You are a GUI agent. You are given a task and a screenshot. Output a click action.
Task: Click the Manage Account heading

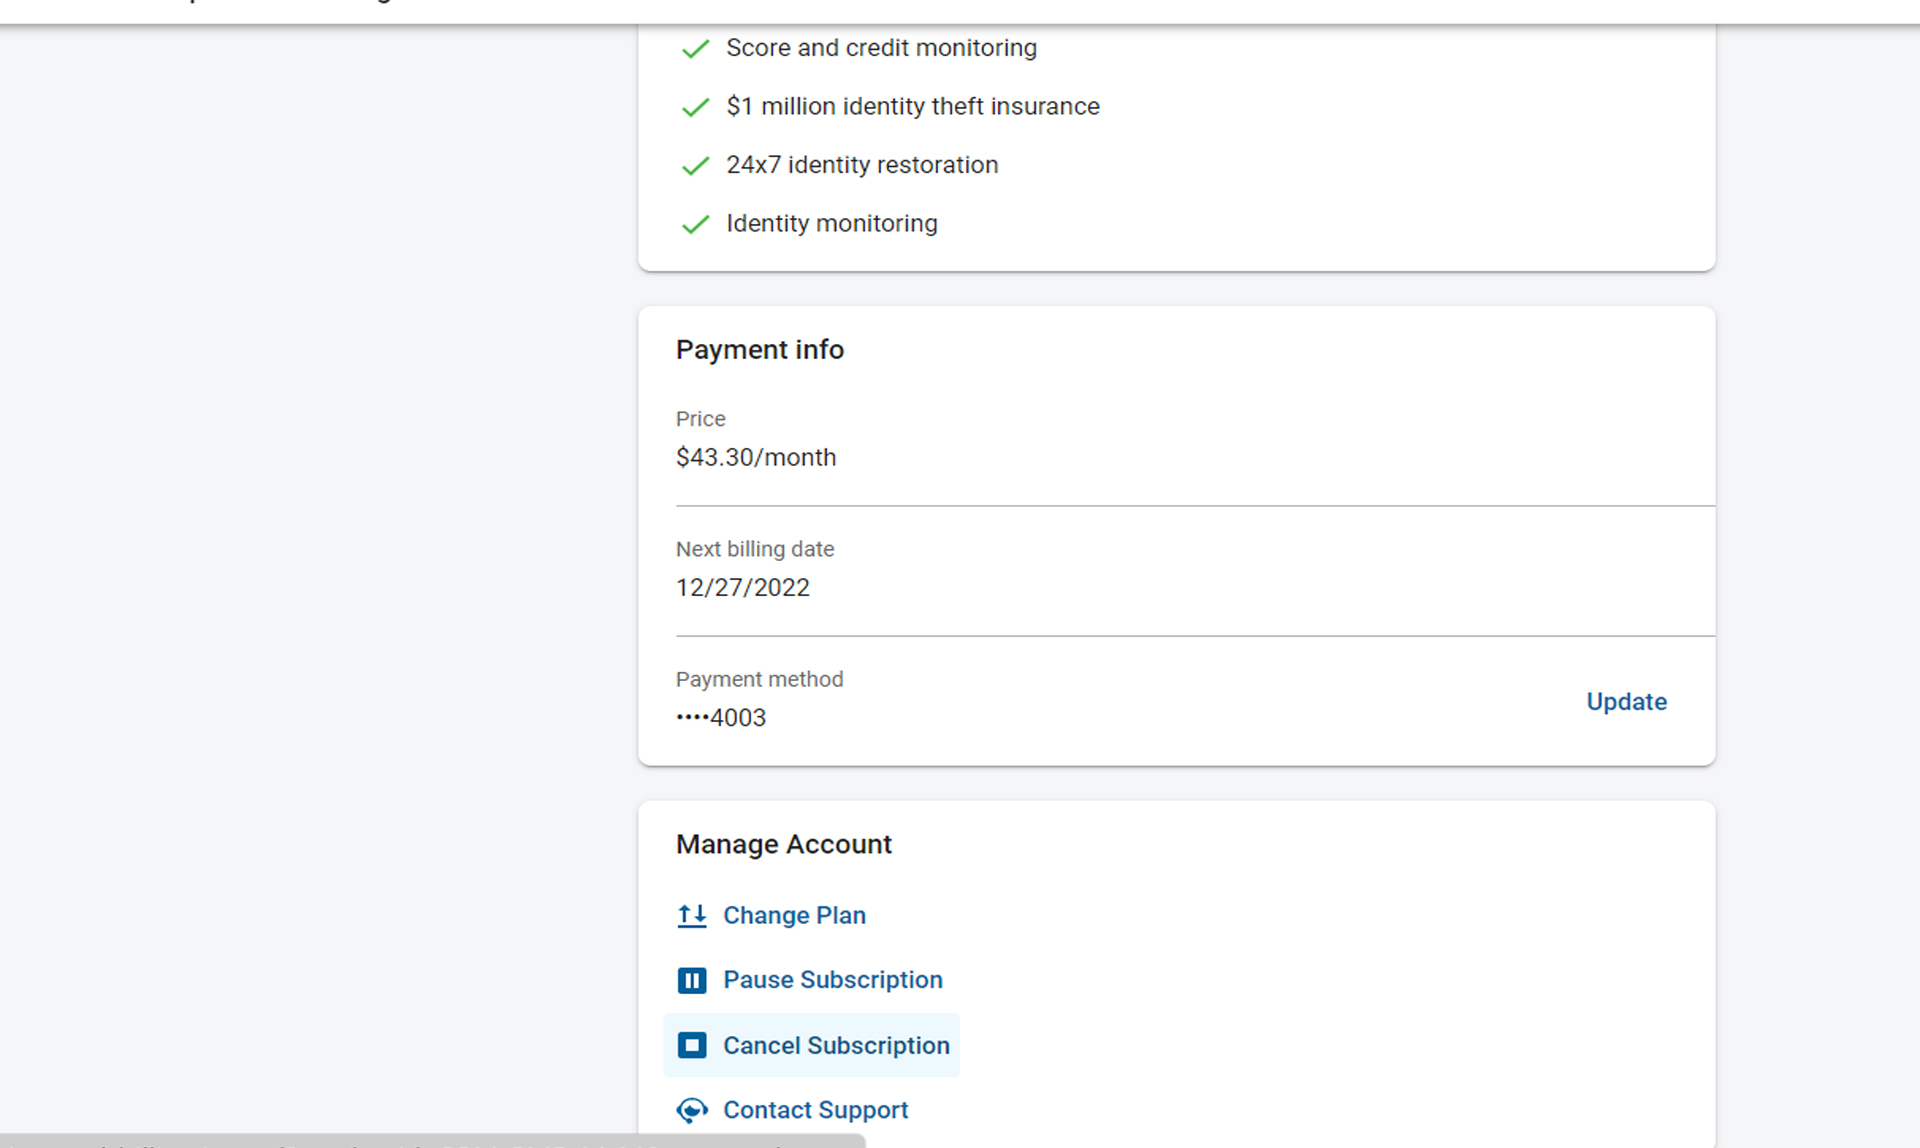coord(784,844)
